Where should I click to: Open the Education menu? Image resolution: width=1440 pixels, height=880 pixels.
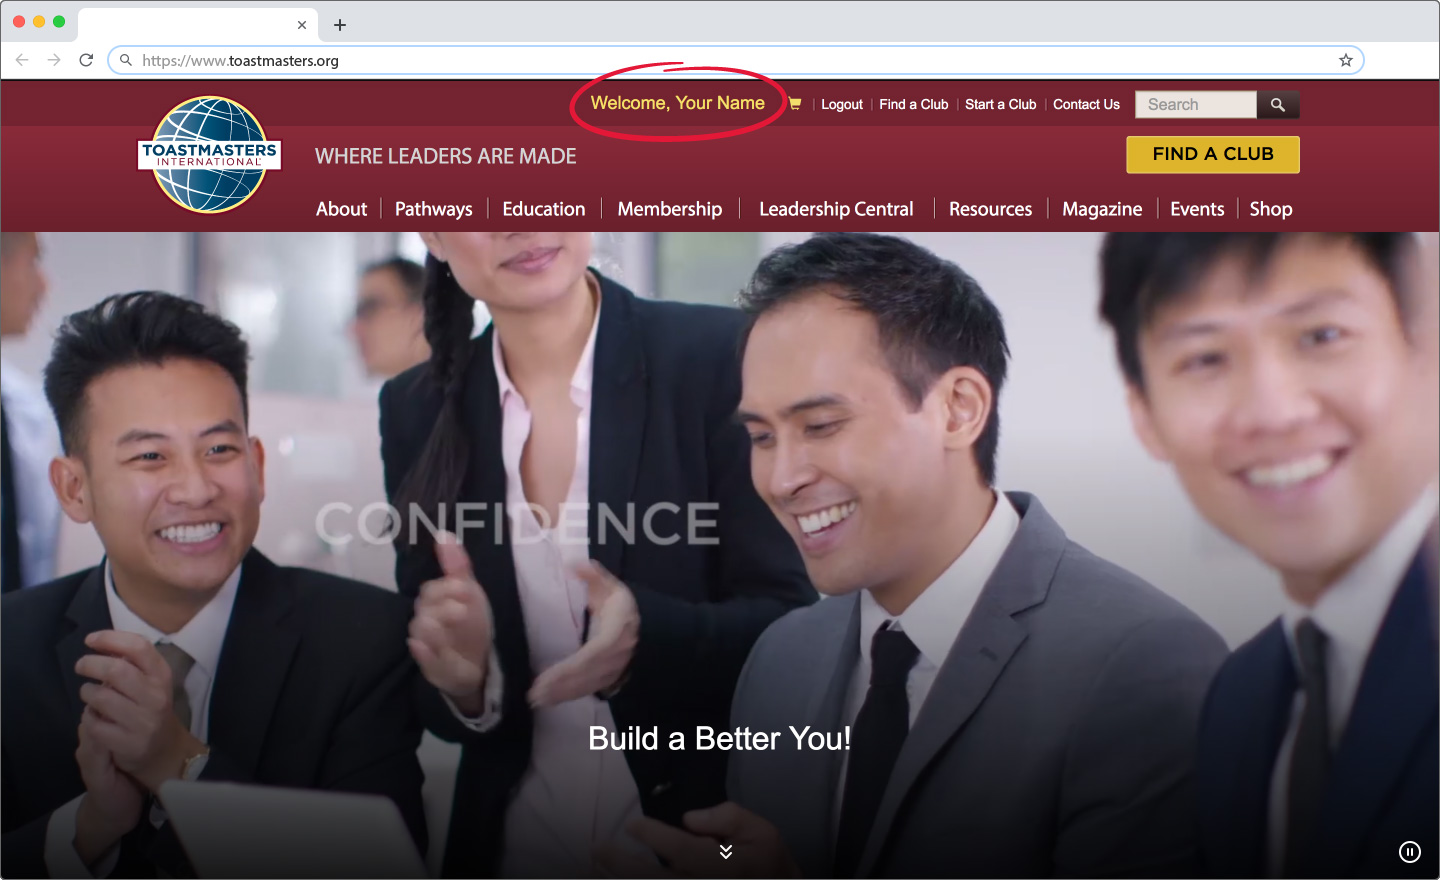tap(543, 209)
